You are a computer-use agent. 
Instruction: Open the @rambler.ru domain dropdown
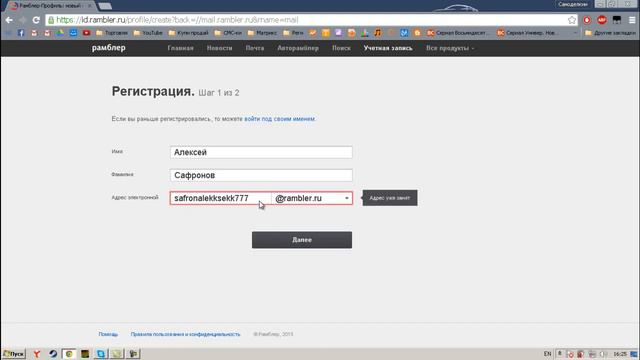(x=312, y=198)
